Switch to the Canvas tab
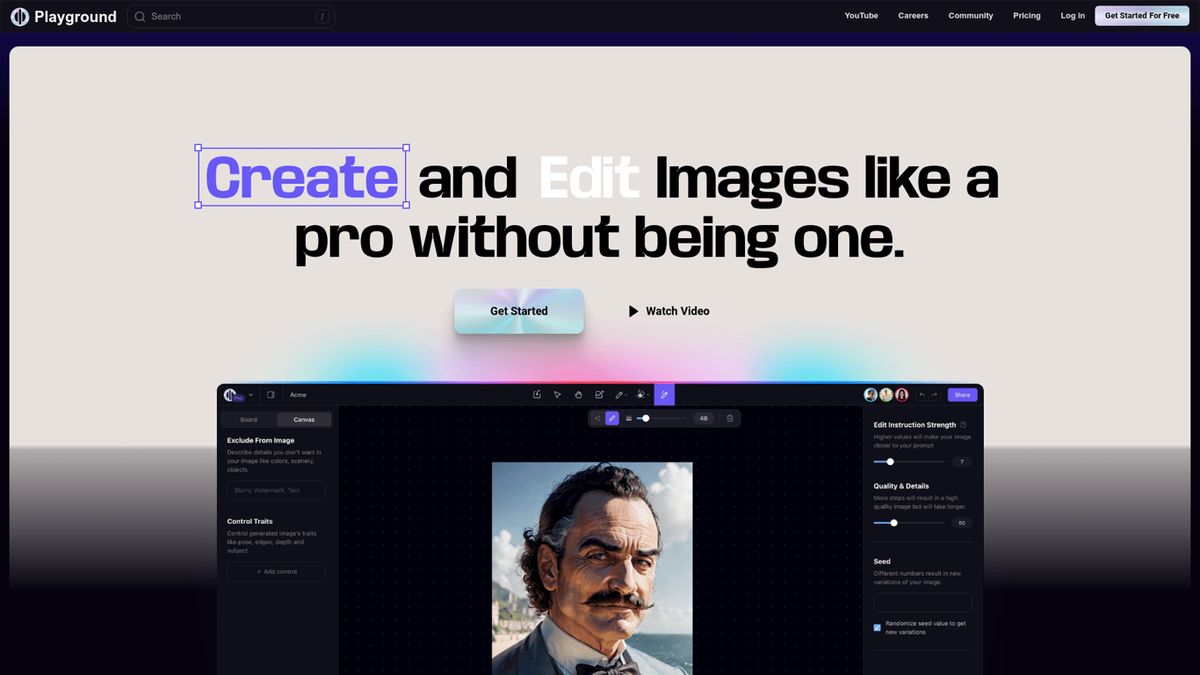 tap(304, 420)
